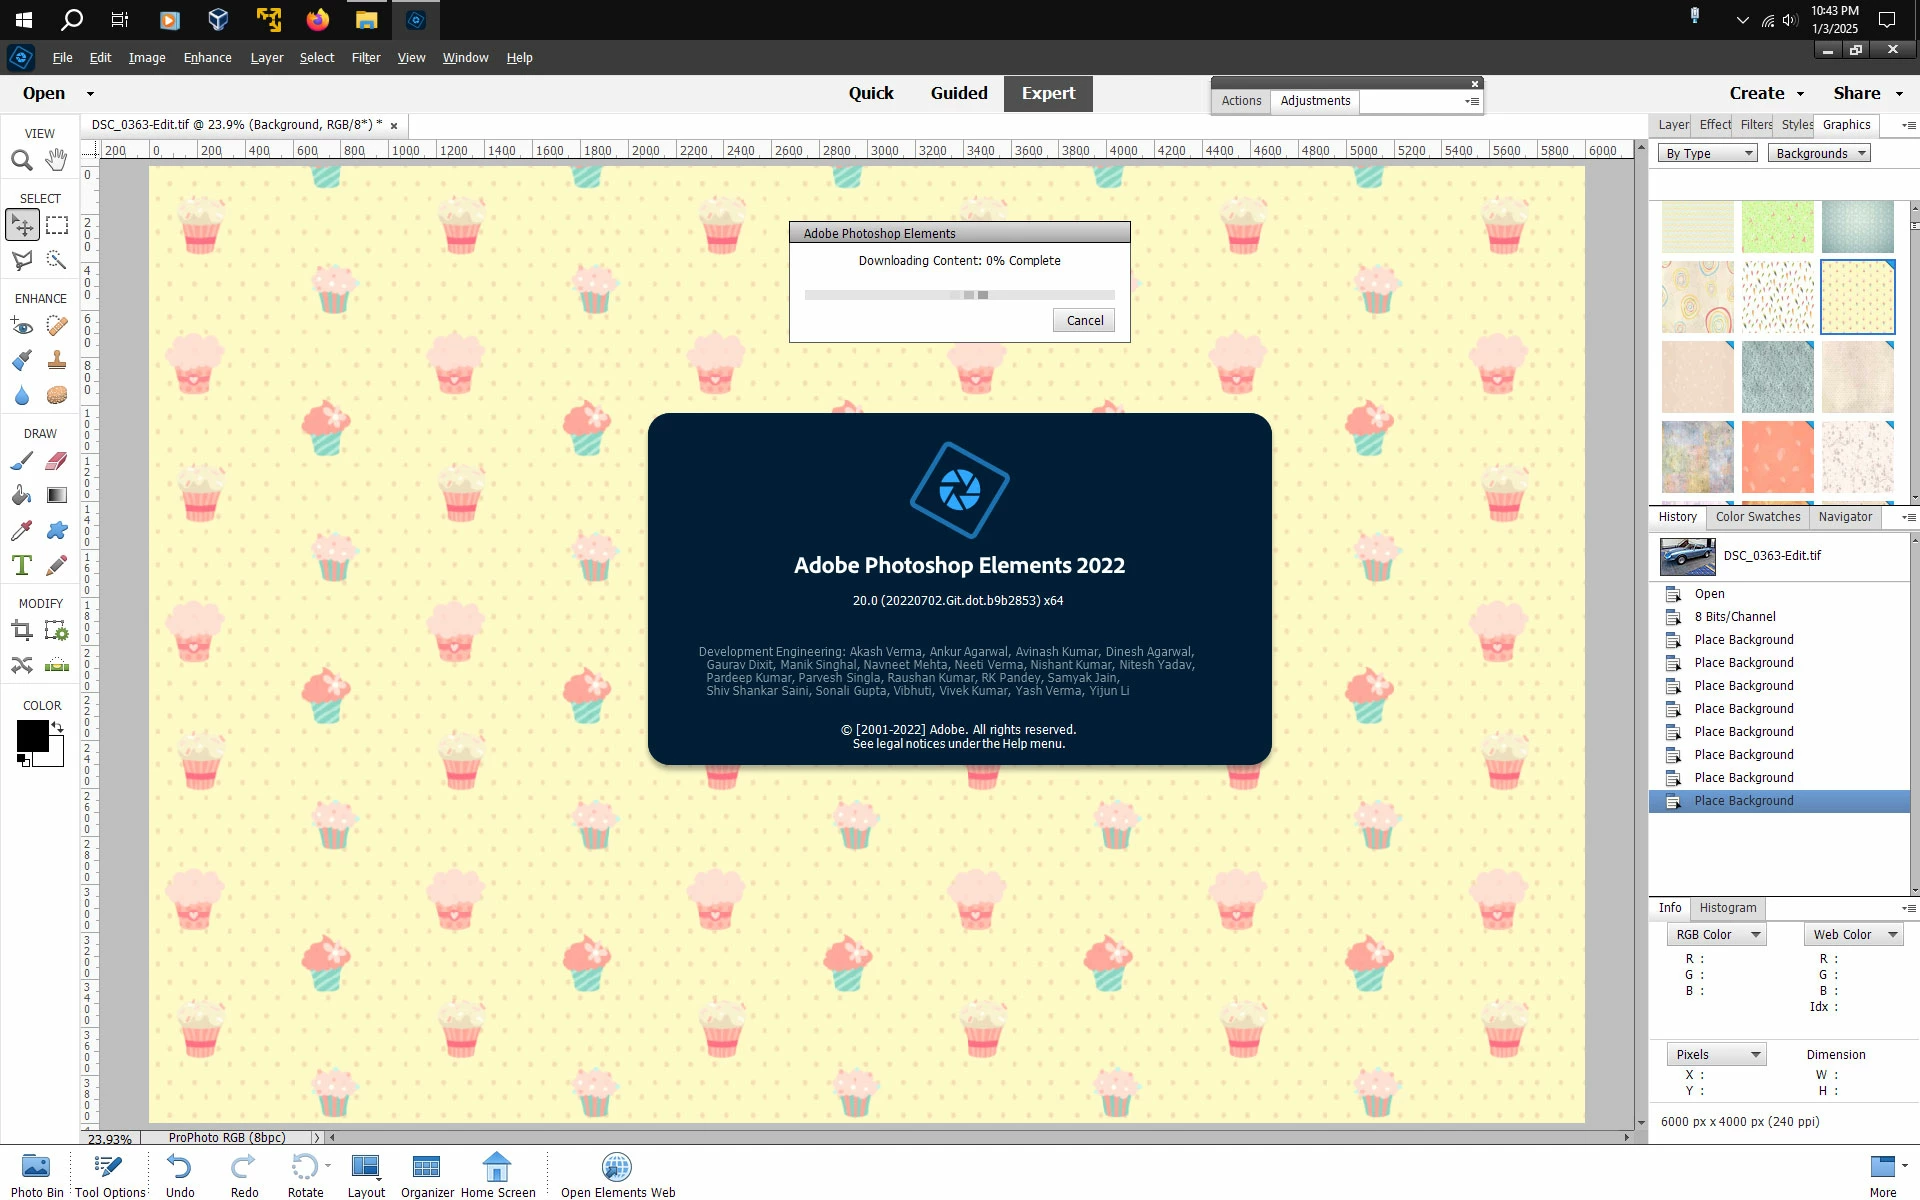Viewport: 1920px width, 1200px height.
Task: Open the Enhance menu
Action: (207, 58)
